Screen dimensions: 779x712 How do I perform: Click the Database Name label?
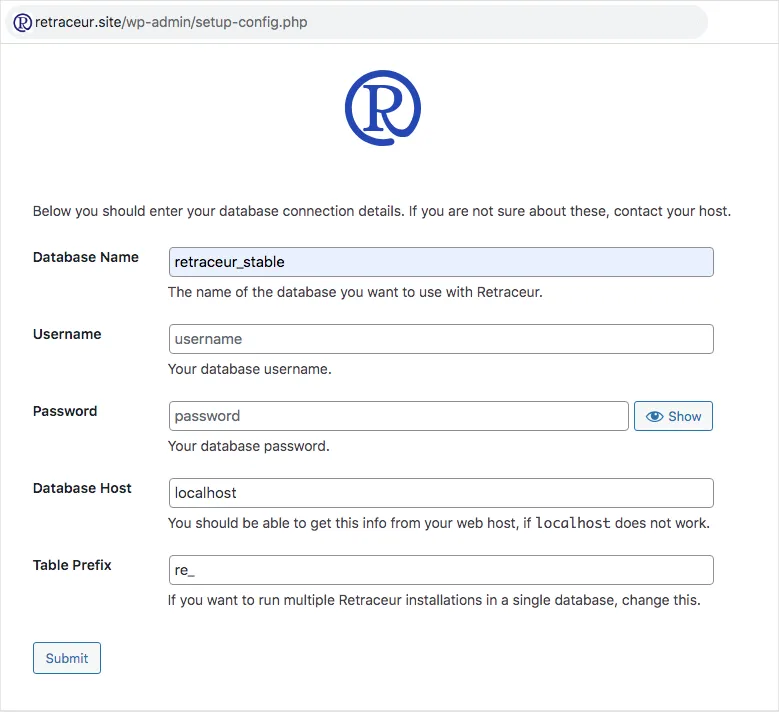(x=85, y=257)
